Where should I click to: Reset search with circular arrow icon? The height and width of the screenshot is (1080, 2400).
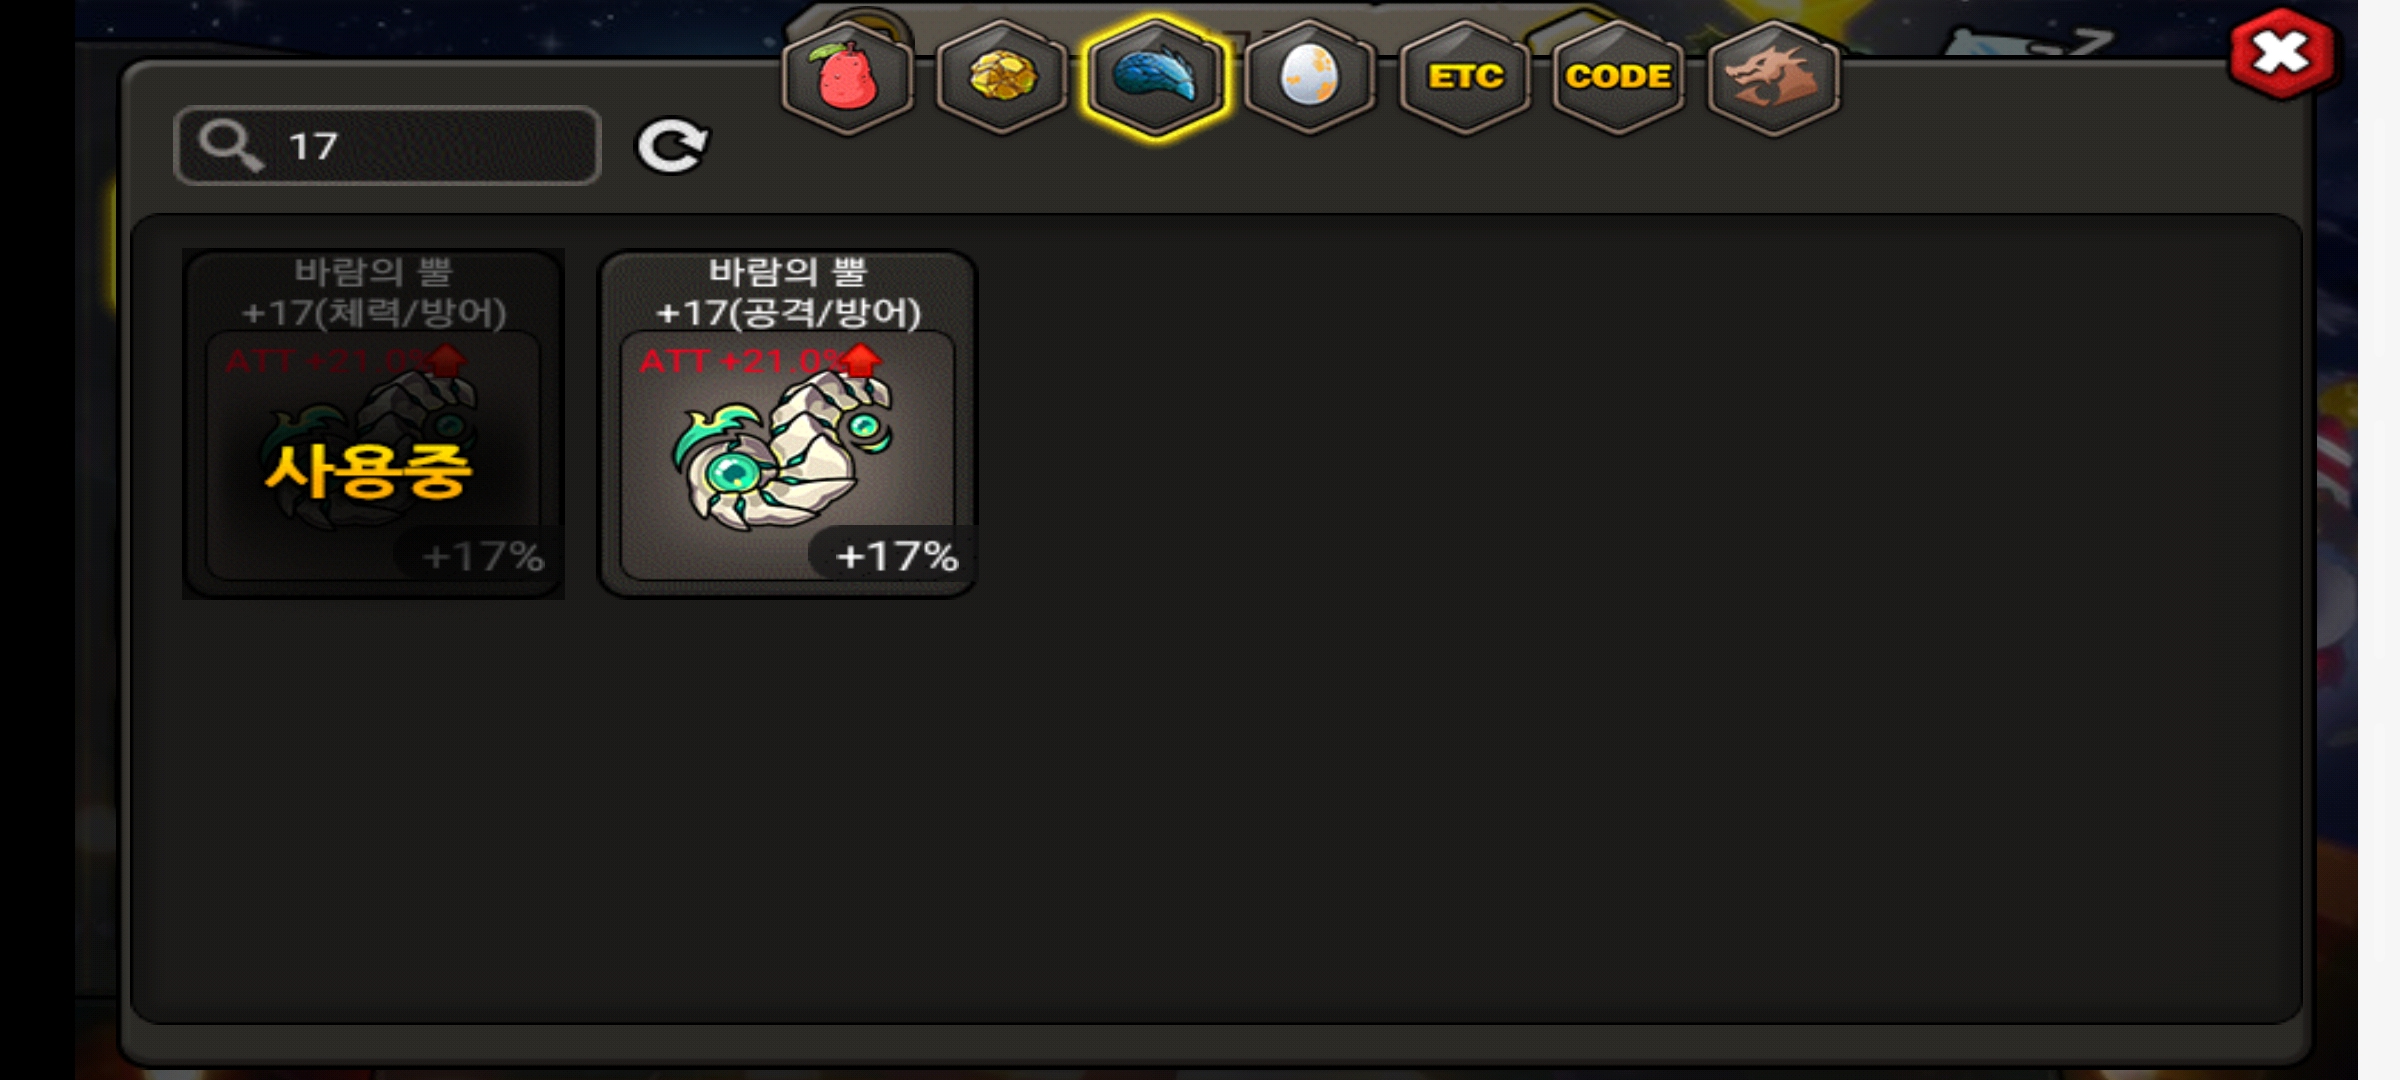(x=672, y=146)
